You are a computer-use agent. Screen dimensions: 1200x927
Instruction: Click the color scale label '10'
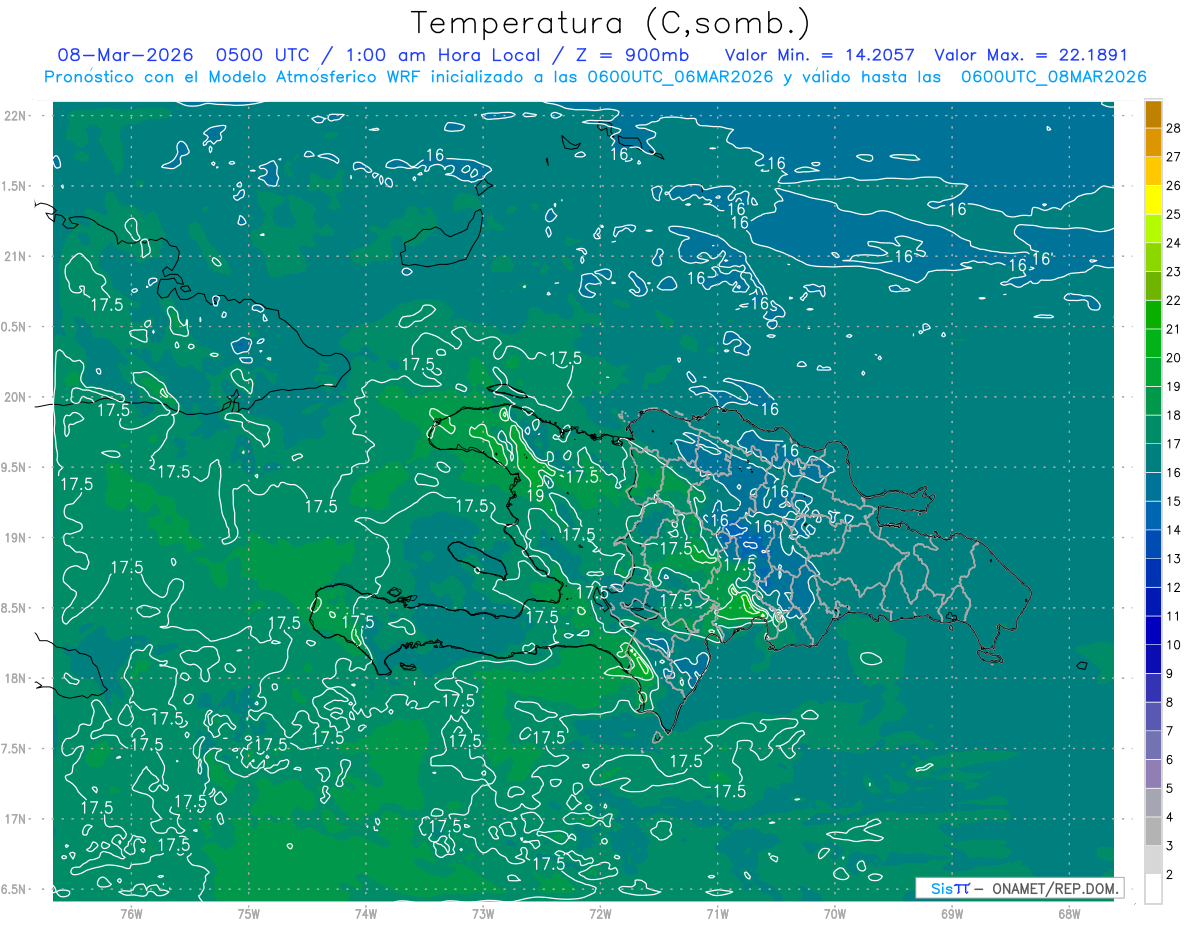[1174, 645]
